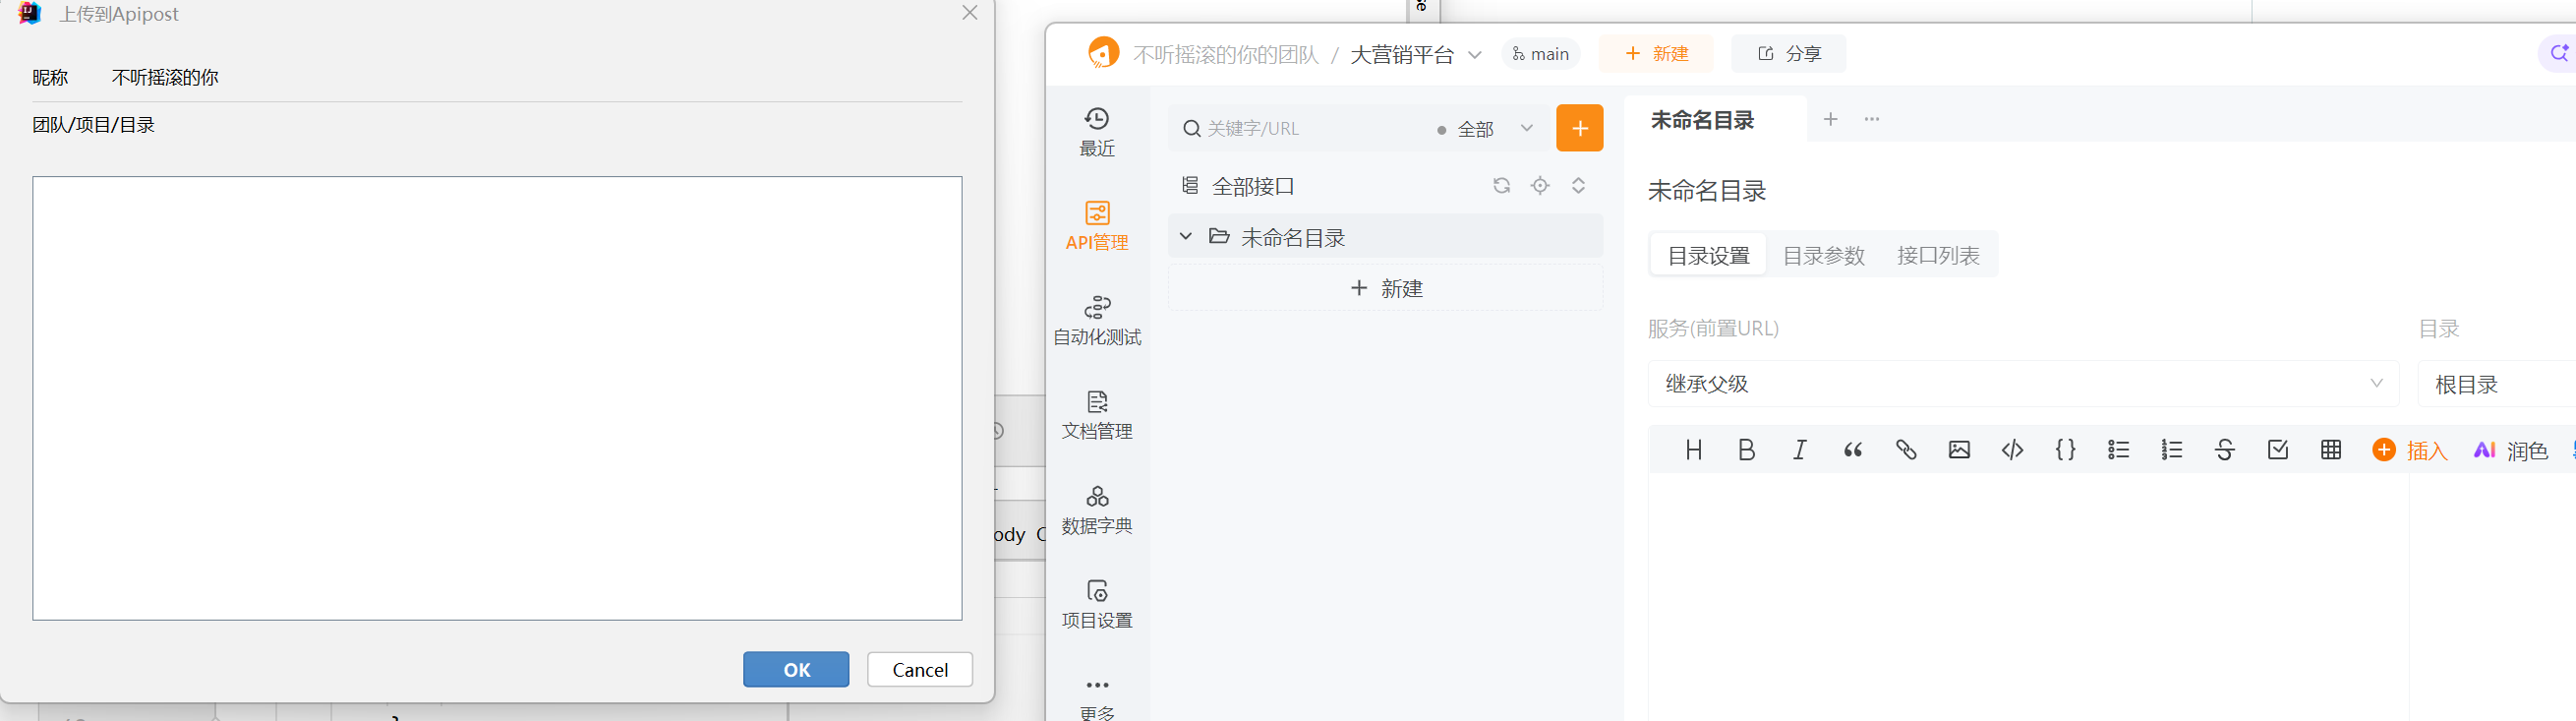This screenshot has width=2576, height=721.
Task: Click the Apipost logo icon
Action: [1103, 53]
